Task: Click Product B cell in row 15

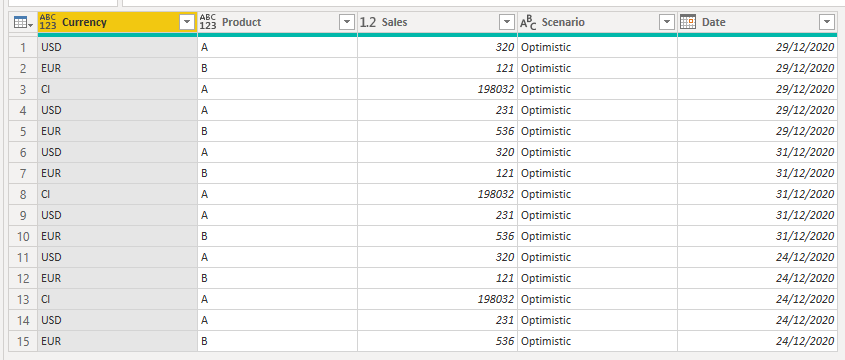Action: [x=278, y=342]
